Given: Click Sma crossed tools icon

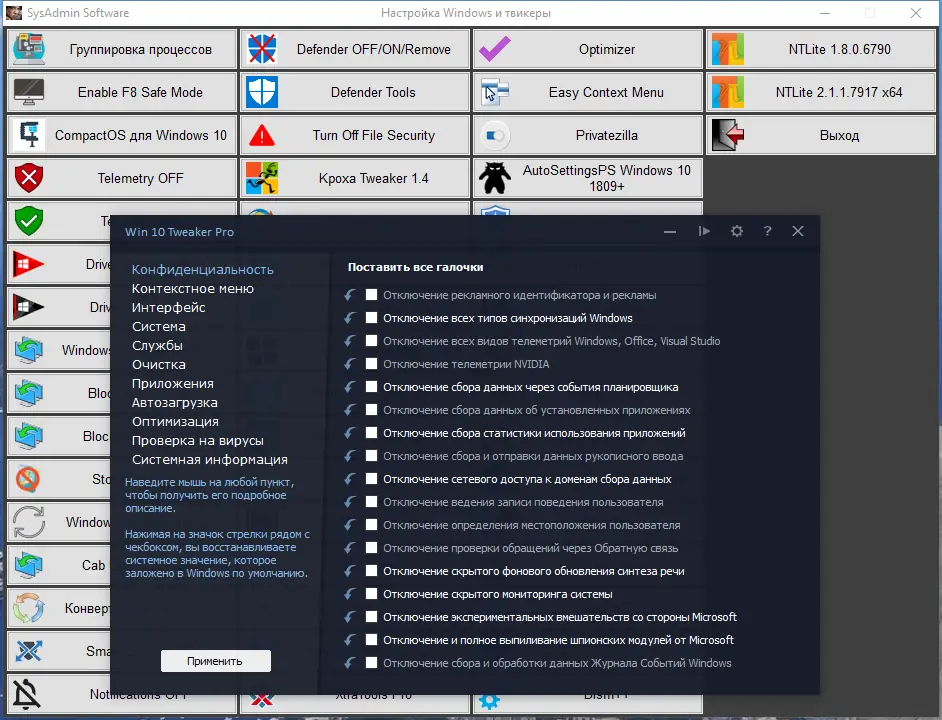Looking at the screenshot, I should pyautogui.click(x=28, y=651).
